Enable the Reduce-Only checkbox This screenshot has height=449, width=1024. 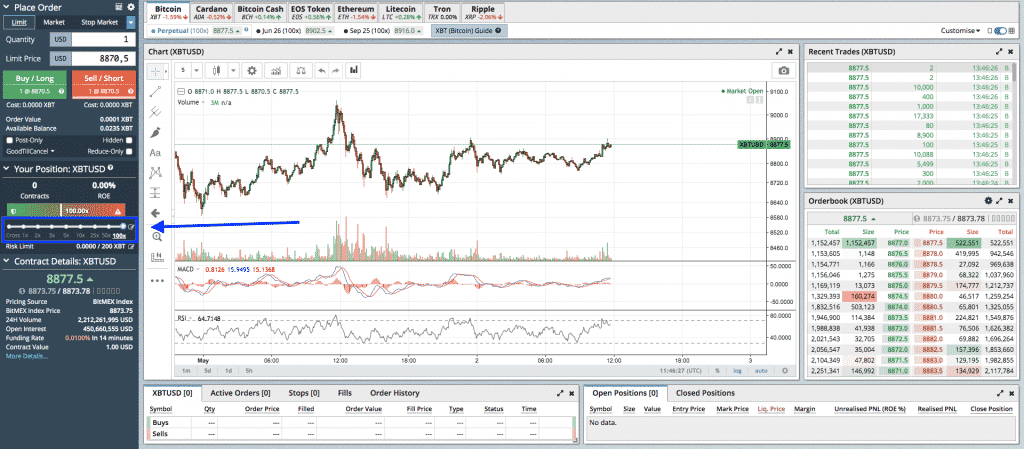[129, 151]
